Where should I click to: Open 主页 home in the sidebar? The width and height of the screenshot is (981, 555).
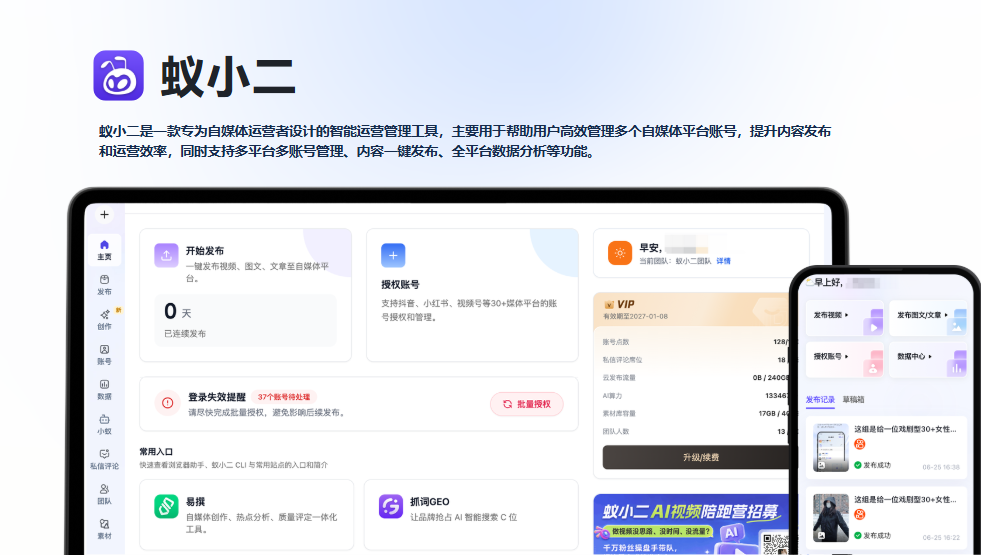tap(104, 250)
